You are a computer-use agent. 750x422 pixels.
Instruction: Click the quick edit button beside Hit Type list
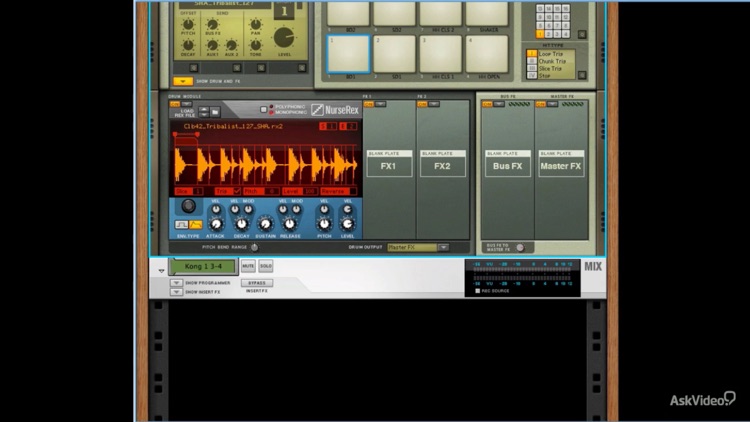[582, 75]
